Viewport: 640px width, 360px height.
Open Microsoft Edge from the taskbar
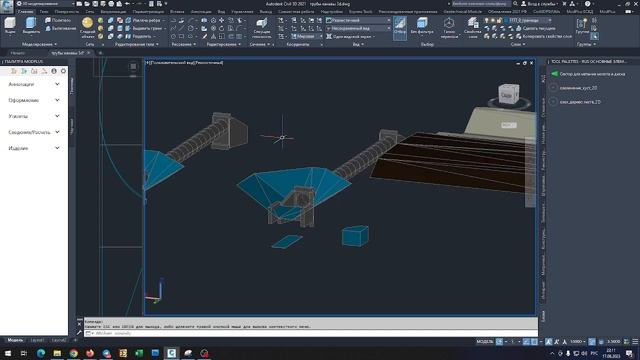coord(41,353)
